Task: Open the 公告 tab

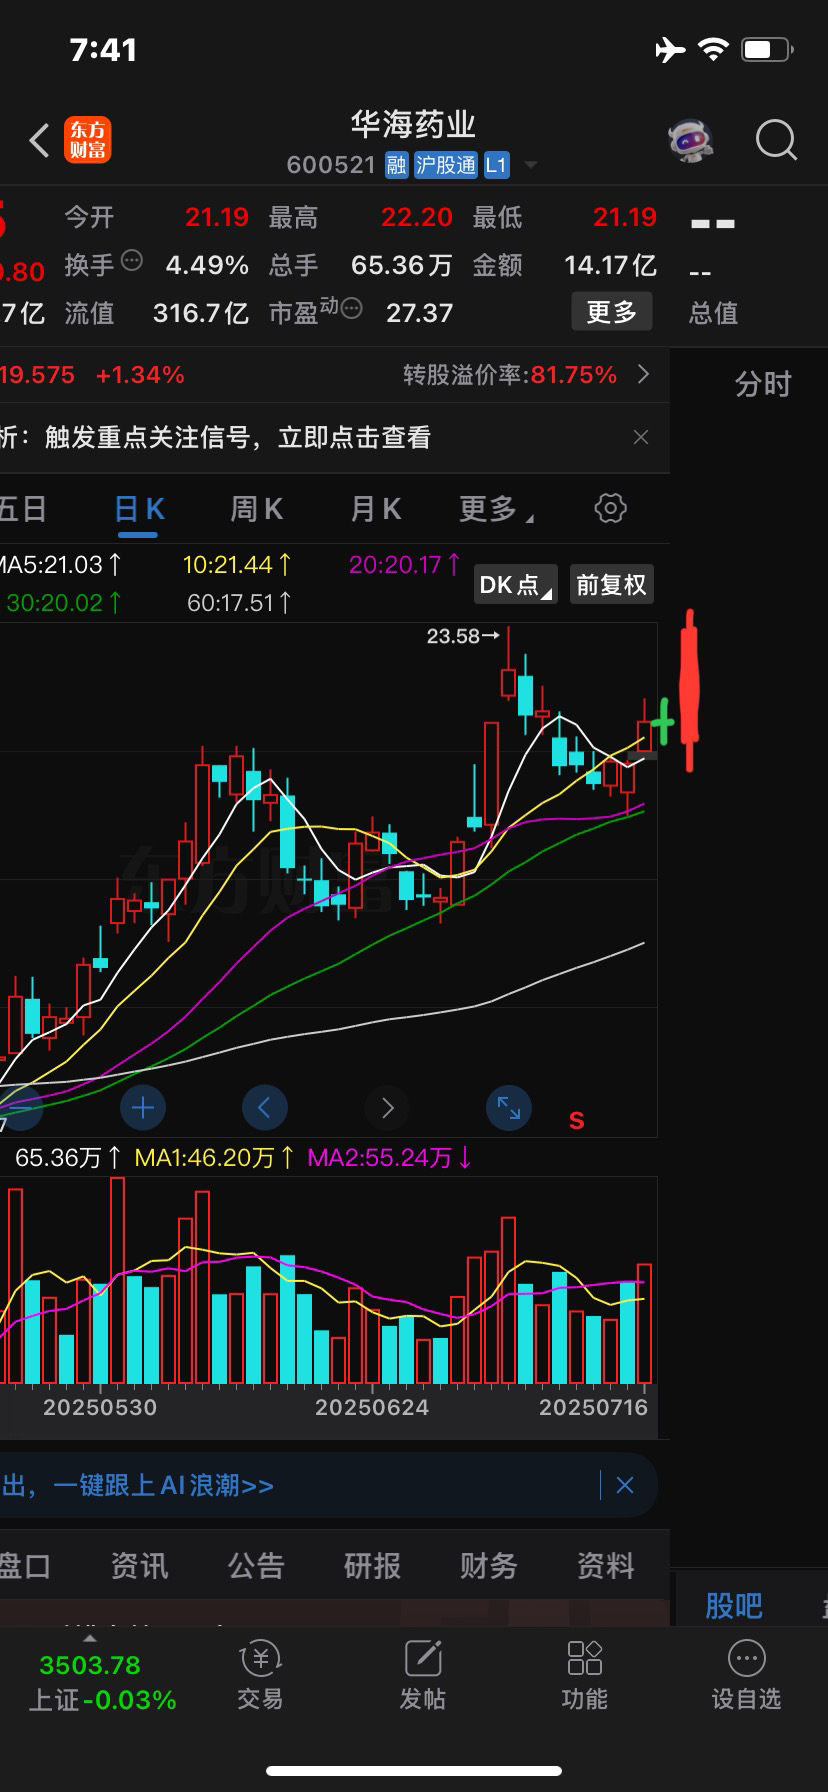Action: click(256, 1565)
